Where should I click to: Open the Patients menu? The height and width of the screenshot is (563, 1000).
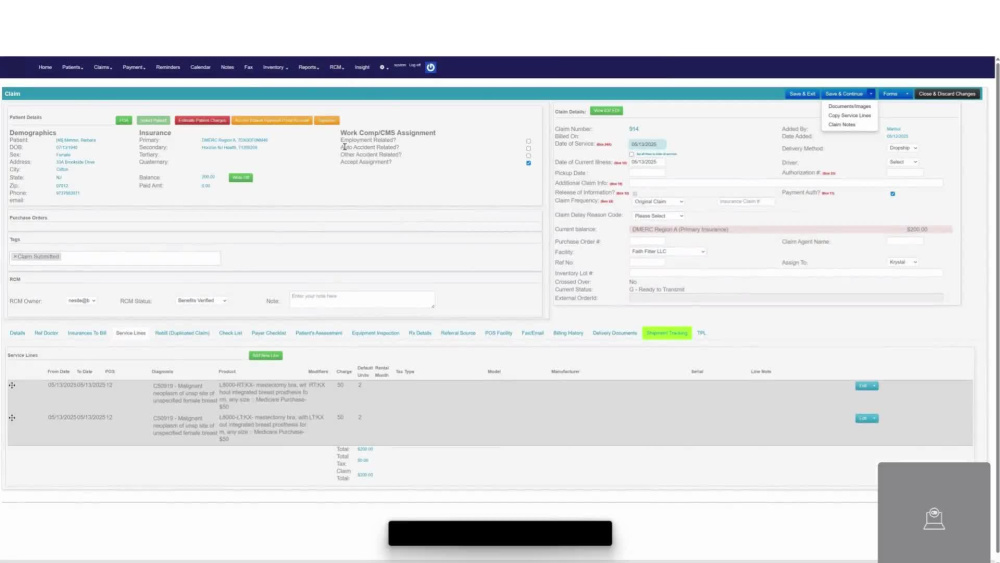[x=72, y=67]
